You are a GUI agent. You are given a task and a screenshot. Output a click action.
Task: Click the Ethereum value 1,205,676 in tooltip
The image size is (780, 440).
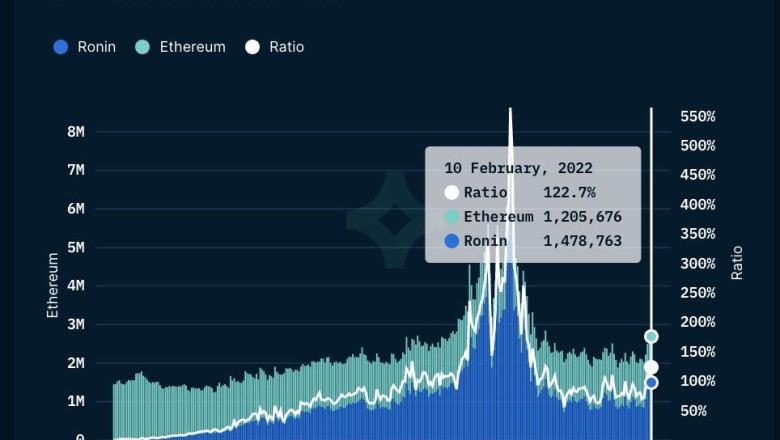[x=582, y=217]
